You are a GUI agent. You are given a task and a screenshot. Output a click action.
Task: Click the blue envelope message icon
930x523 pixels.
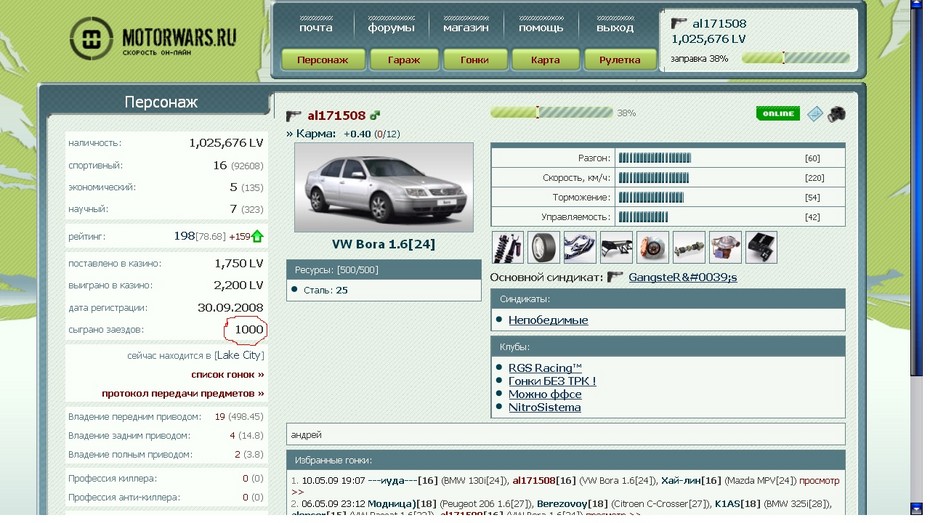tap(815, 114)
